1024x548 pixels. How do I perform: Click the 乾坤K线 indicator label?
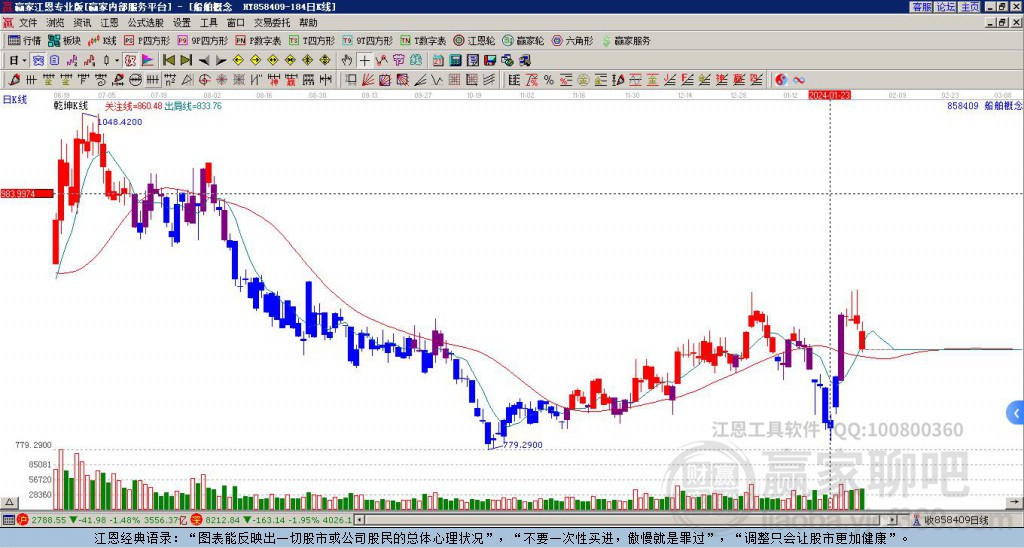(71, 106)
